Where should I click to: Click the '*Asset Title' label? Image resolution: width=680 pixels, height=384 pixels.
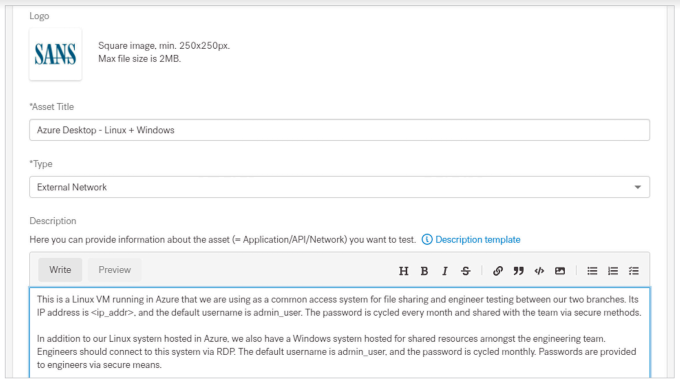pyautogui.click(x=52, y=107)
